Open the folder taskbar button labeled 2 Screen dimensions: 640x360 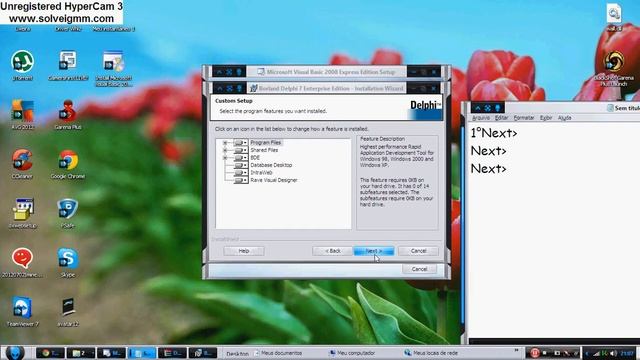coord(81,353)
